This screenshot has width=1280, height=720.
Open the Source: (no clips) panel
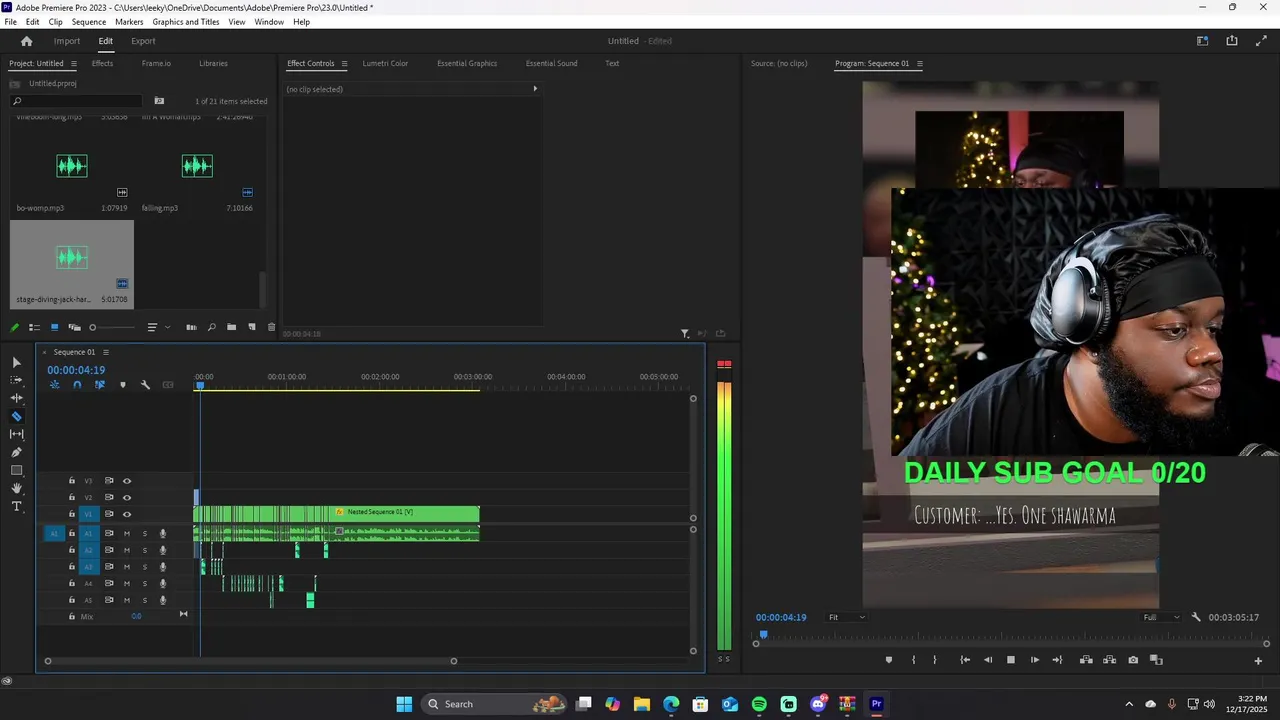[x=779, y=64]
